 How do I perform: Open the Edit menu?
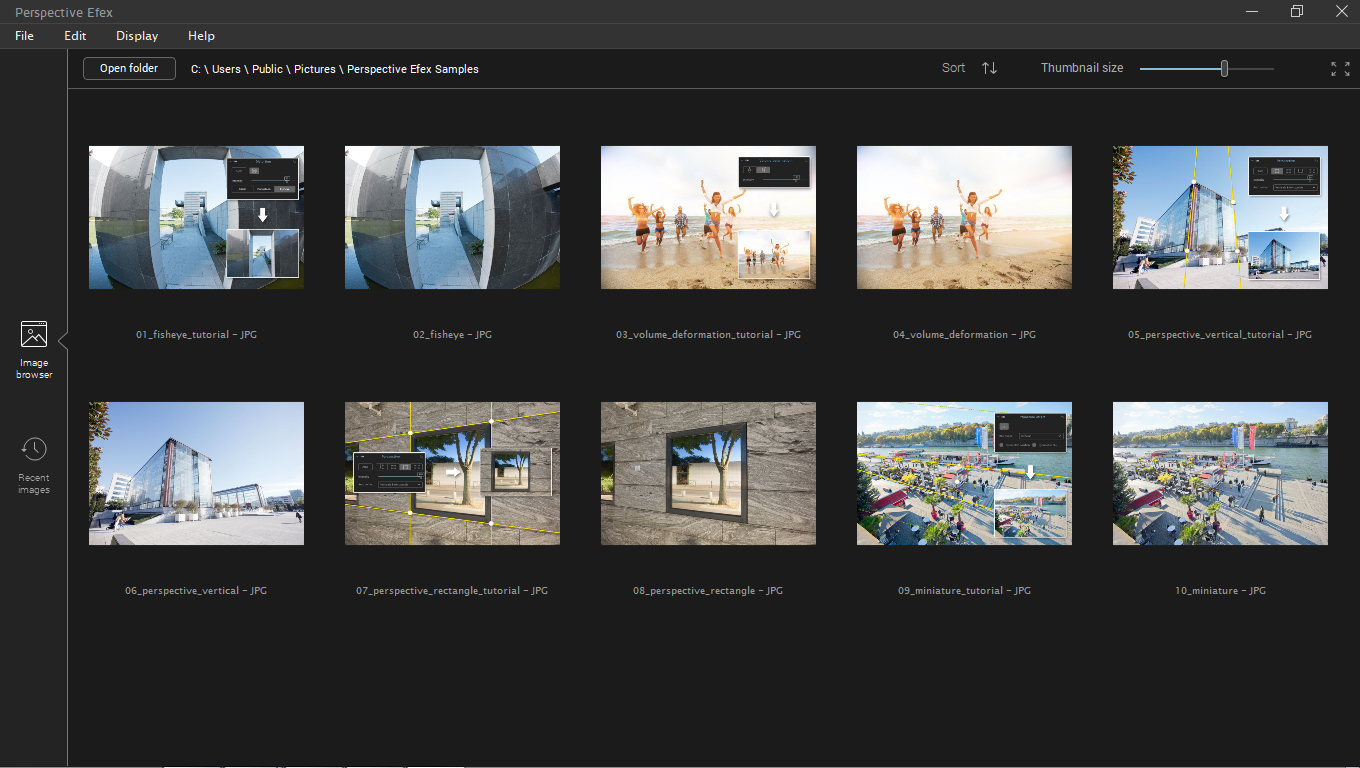[75, 36]
